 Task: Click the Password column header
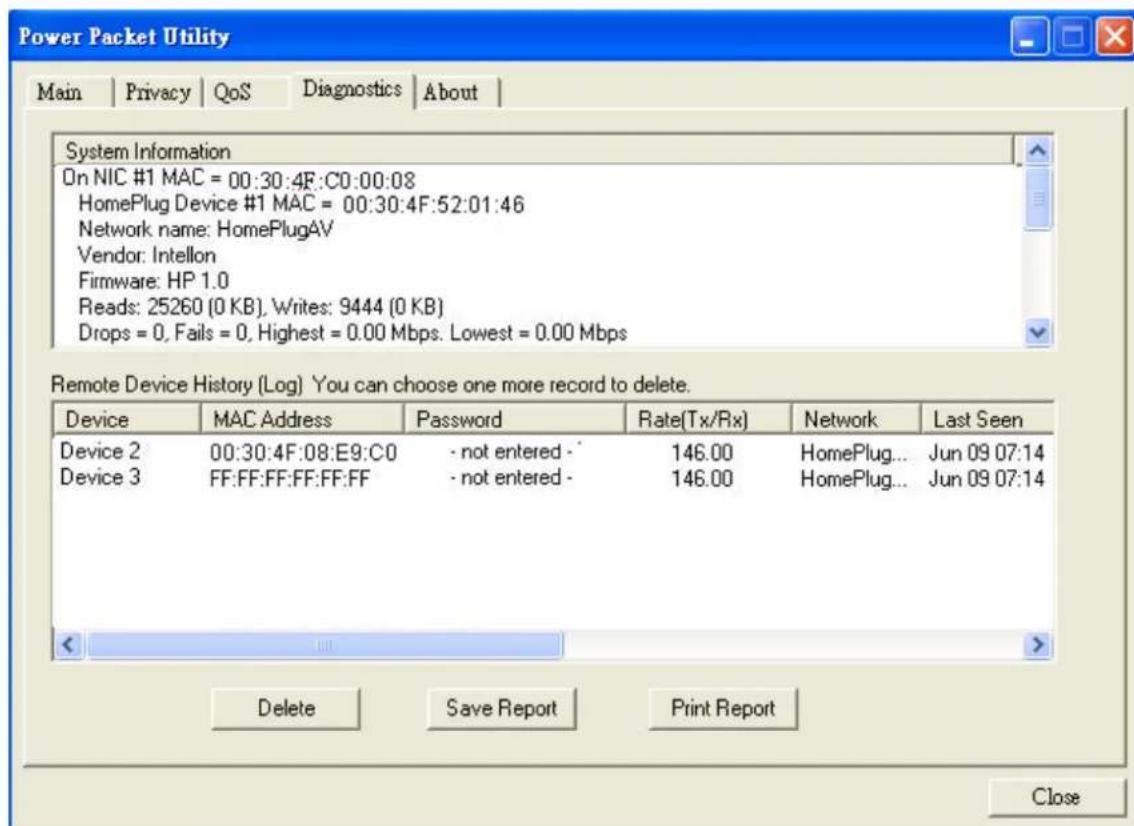tap(514, 420)
